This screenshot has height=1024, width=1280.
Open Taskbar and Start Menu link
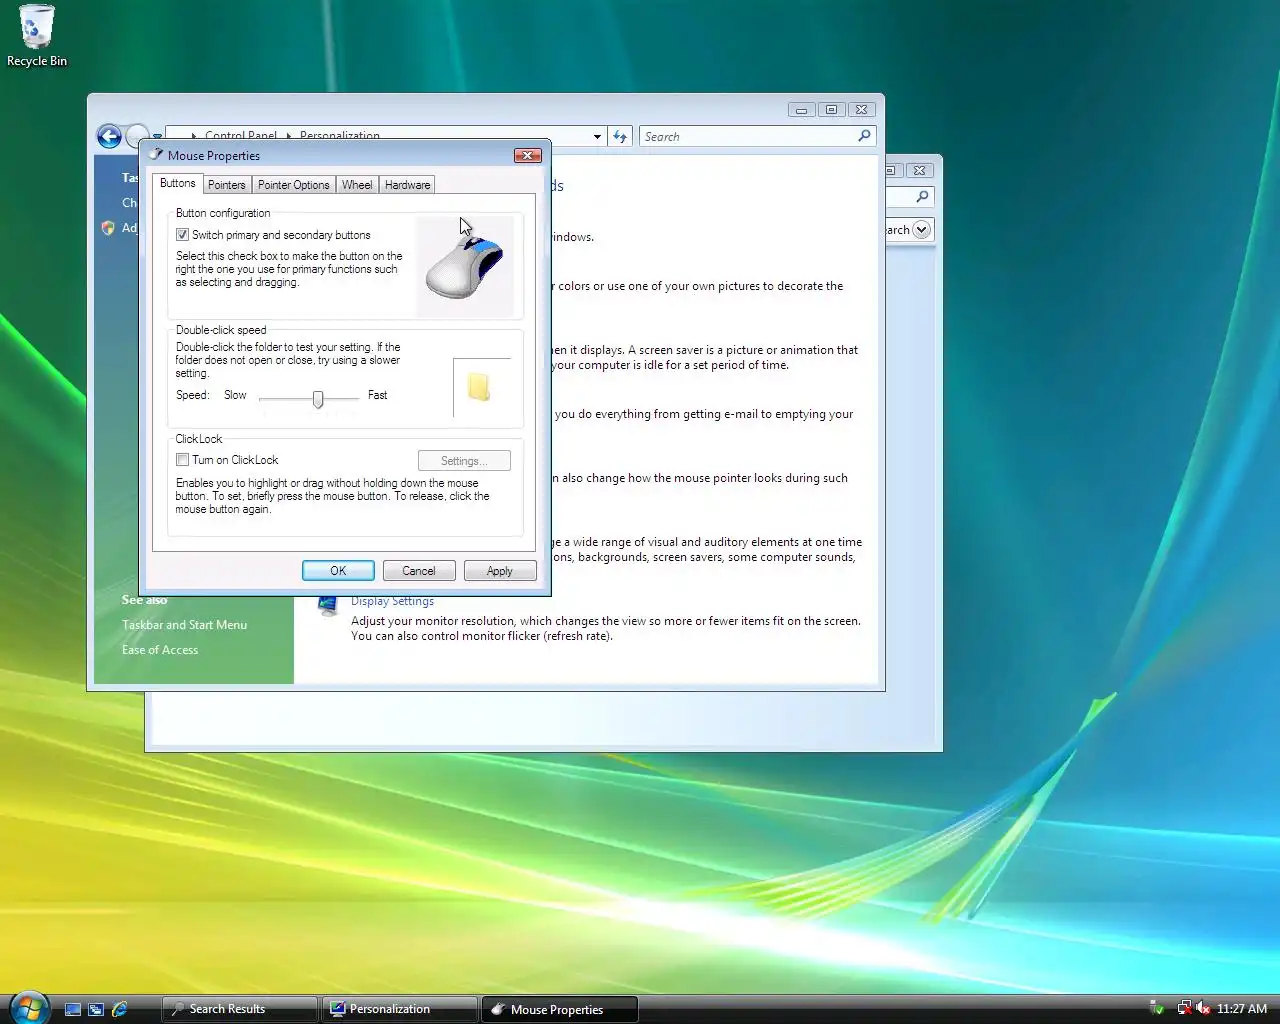[184, 625]
